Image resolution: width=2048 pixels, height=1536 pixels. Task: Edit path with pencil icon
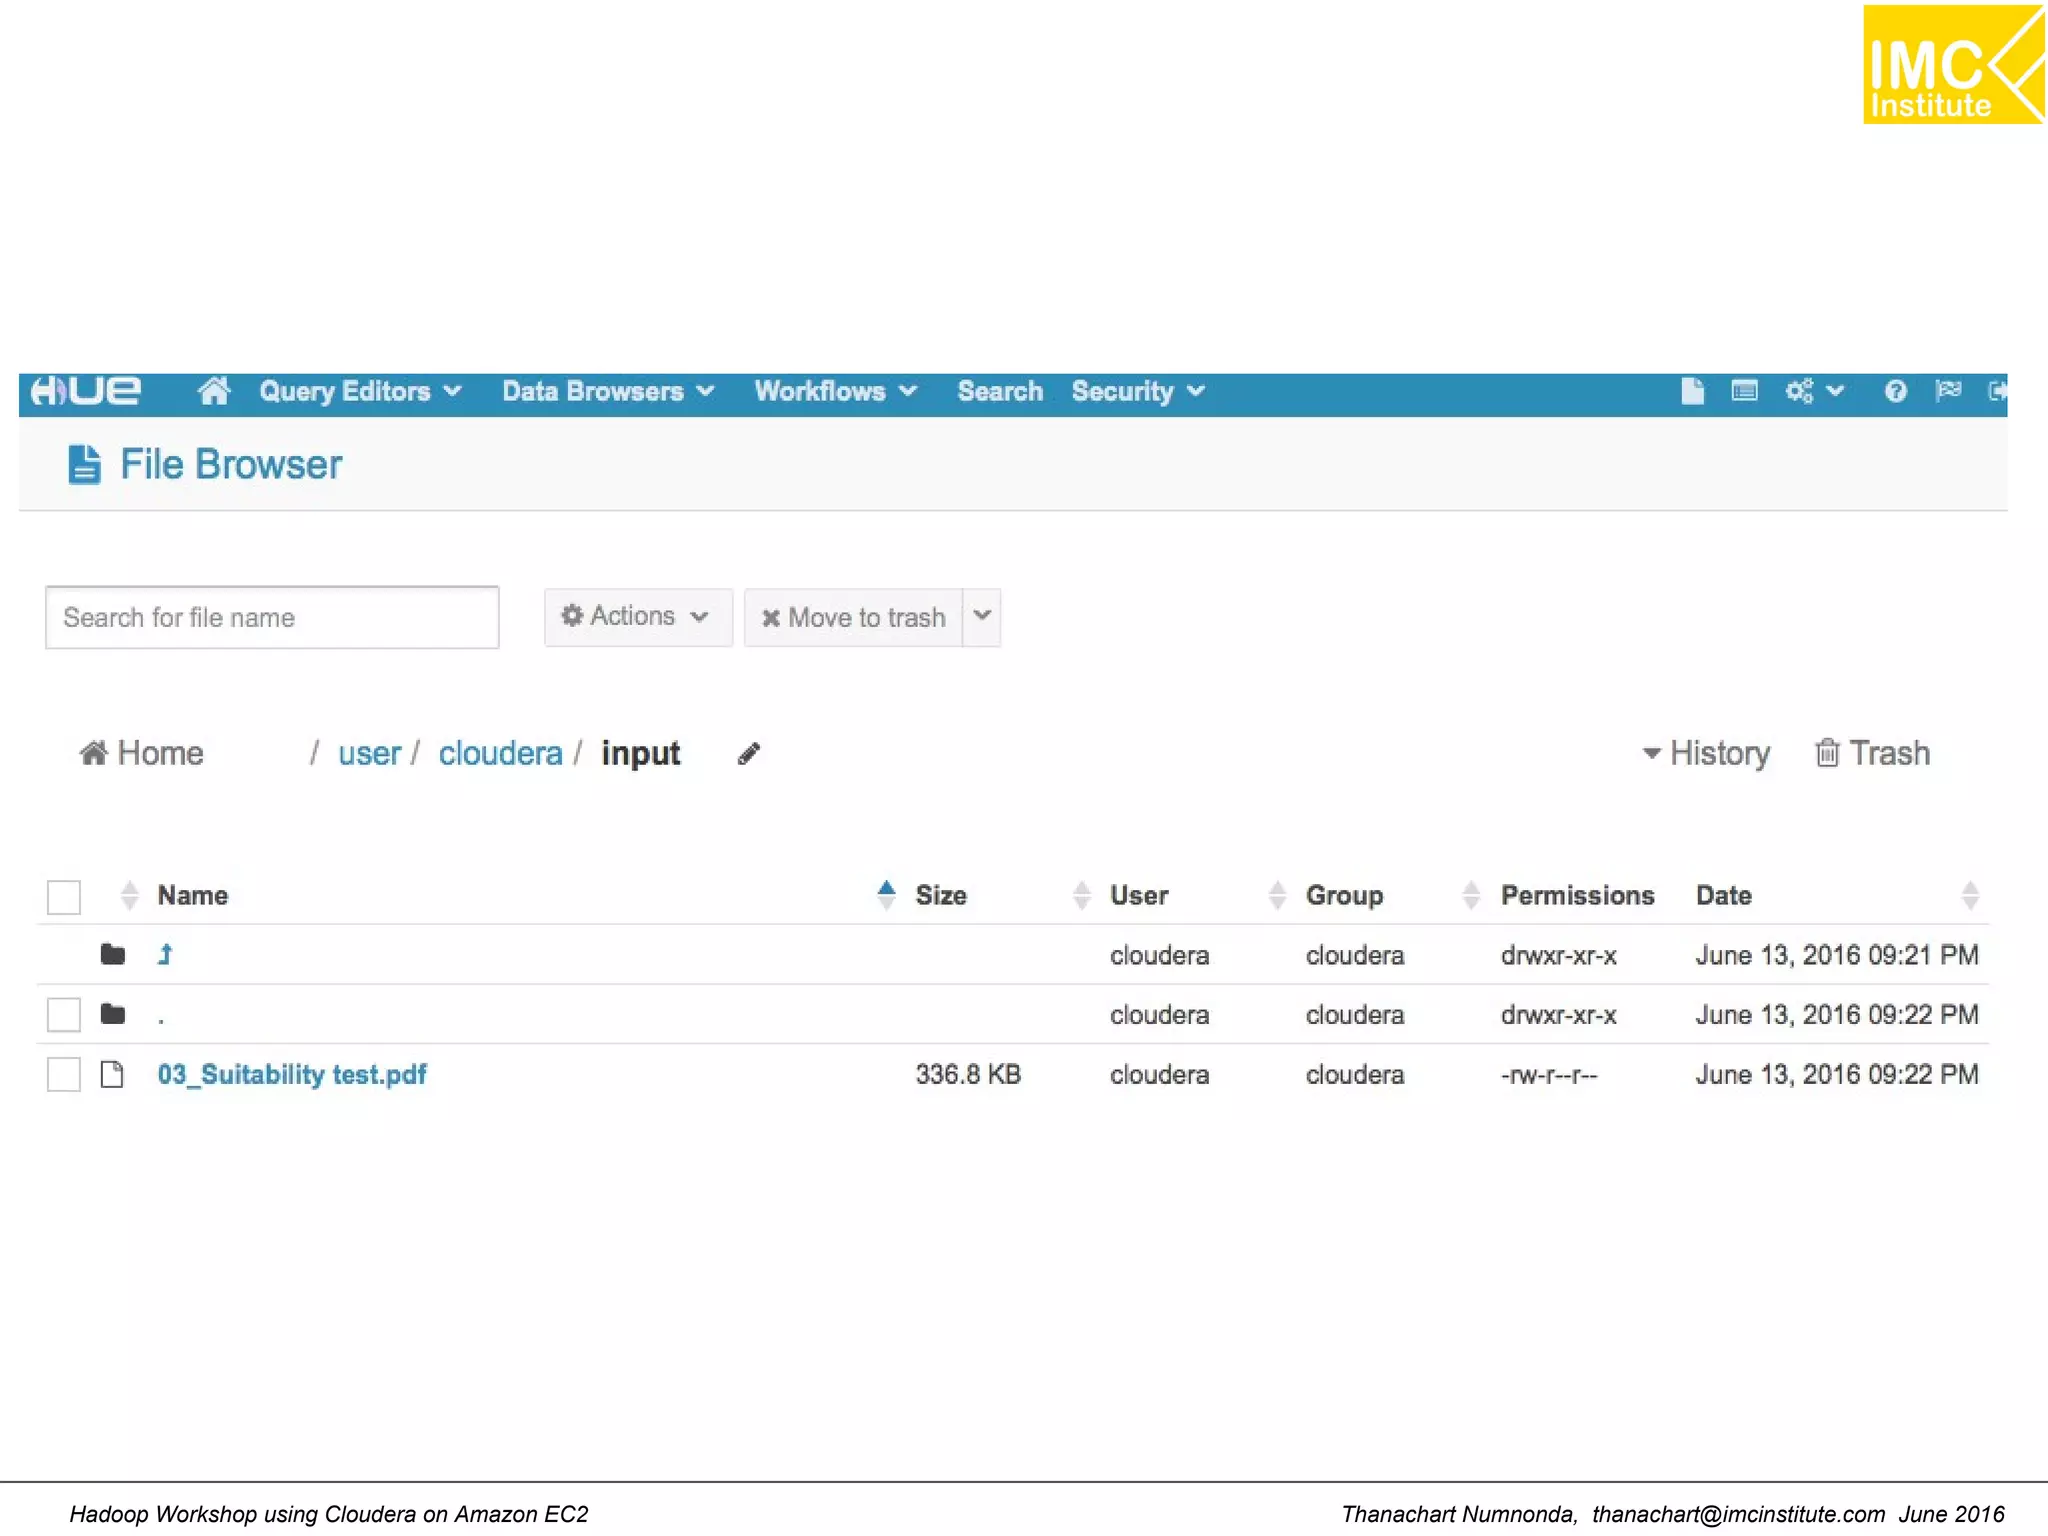click(x=749, y=754)
